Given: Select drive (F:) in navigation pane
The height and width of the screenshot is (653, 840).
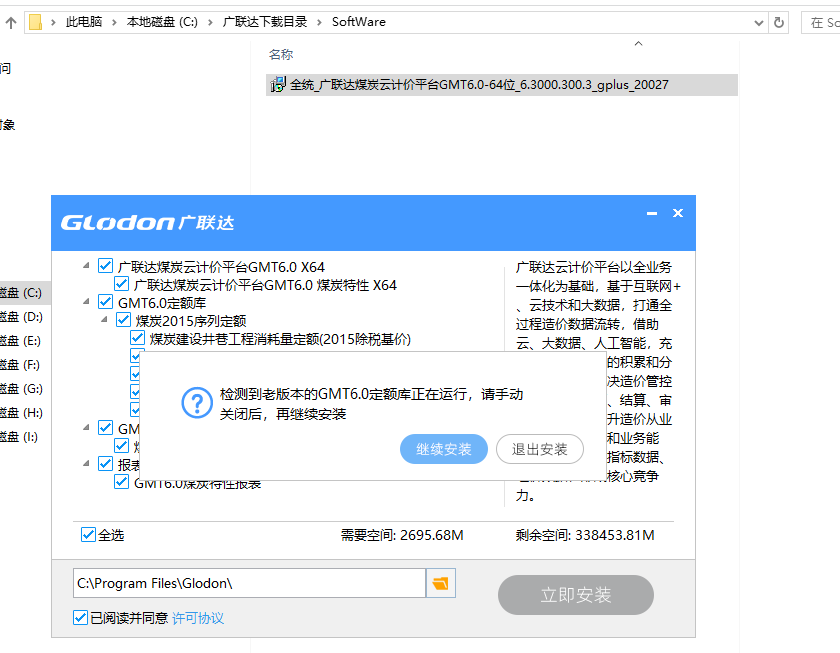Looking at the screenshot, I should point(20,365).
